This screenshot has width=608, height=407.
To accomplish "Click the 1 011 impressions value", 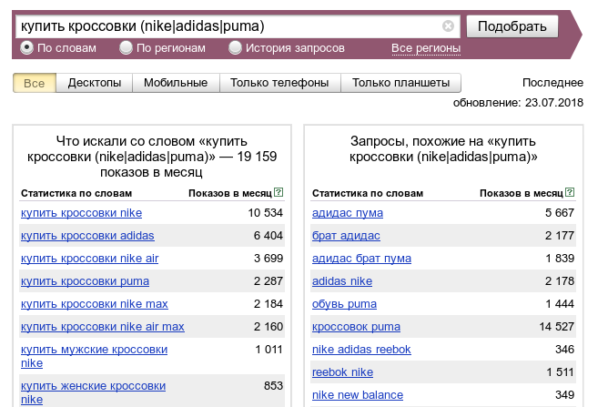I will [268, 350].
